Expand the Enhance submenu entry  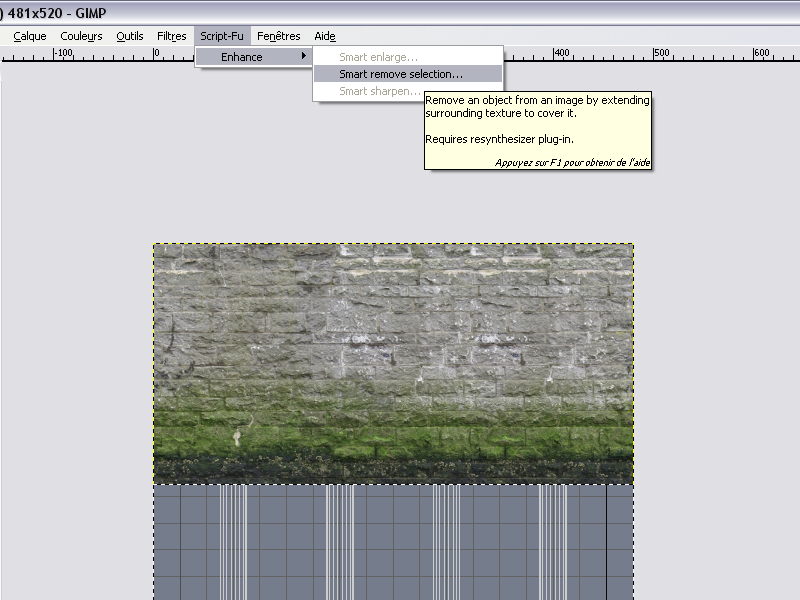pyautogui.click(x=254, y=57)
